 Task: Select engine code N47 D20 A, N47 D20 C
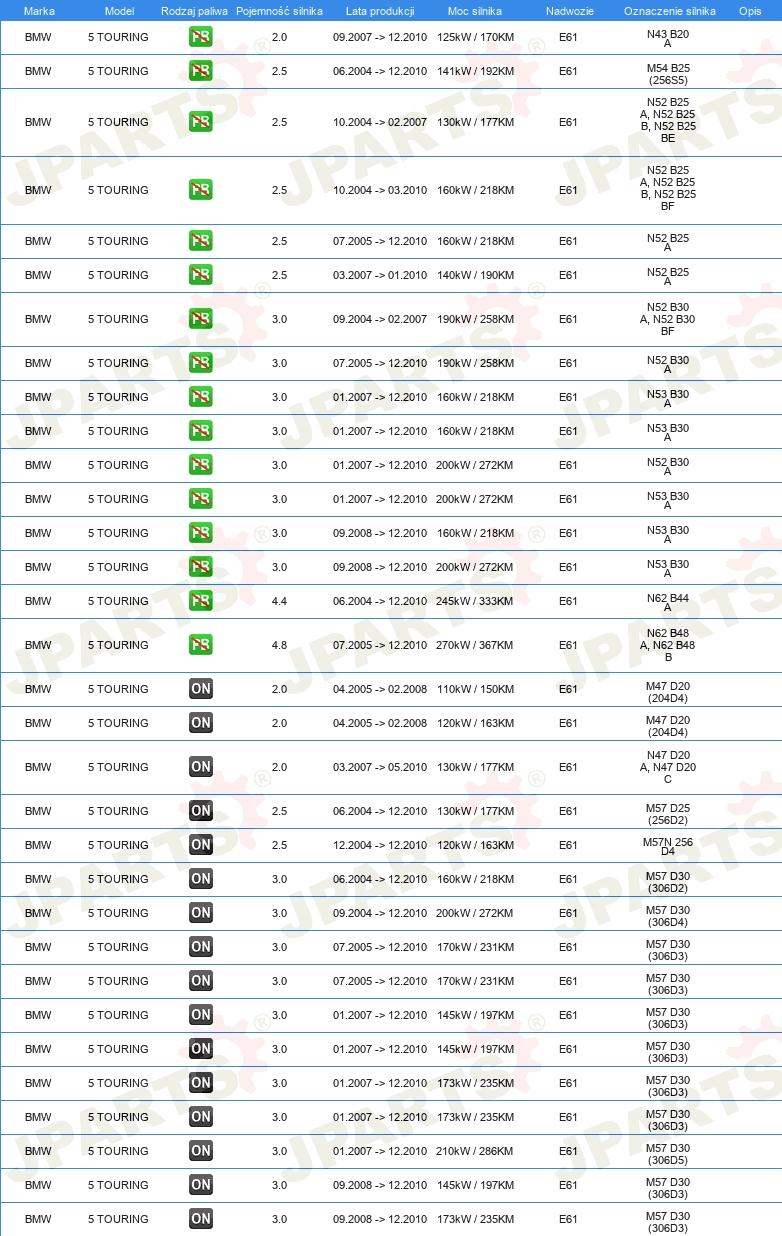tap(668, 767)
